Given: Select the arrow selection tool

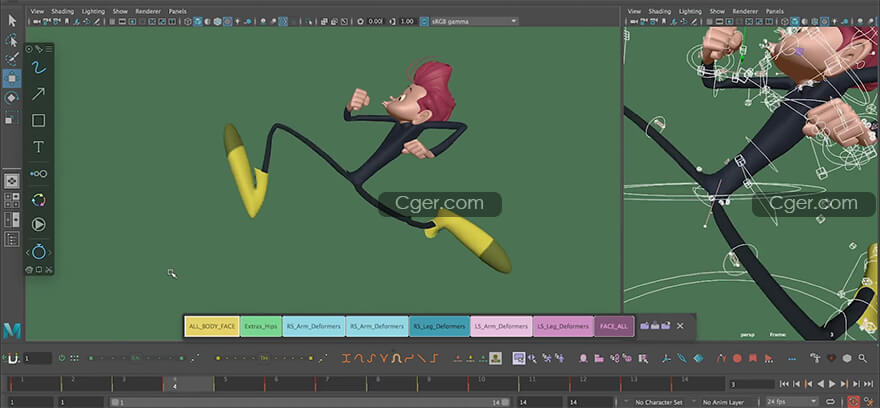Looking at the screenshot, I should pyautogui.click(x=12, y=19).
